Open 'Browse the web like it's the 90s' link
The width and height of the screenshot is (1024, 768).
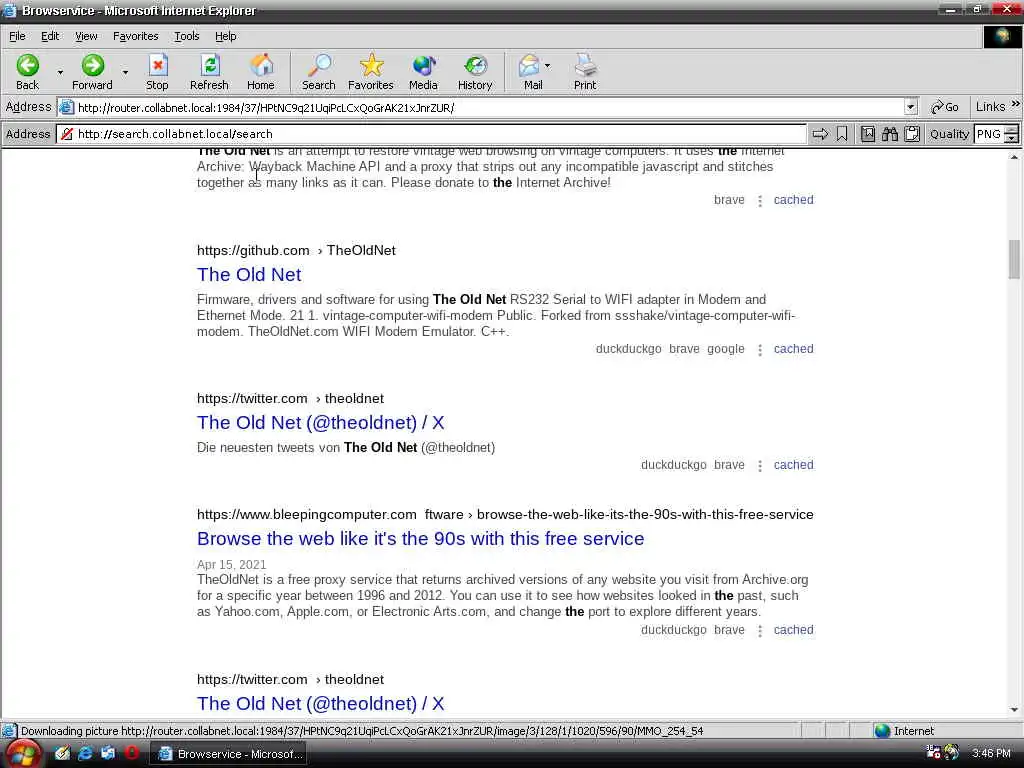[x=420, y=538]
